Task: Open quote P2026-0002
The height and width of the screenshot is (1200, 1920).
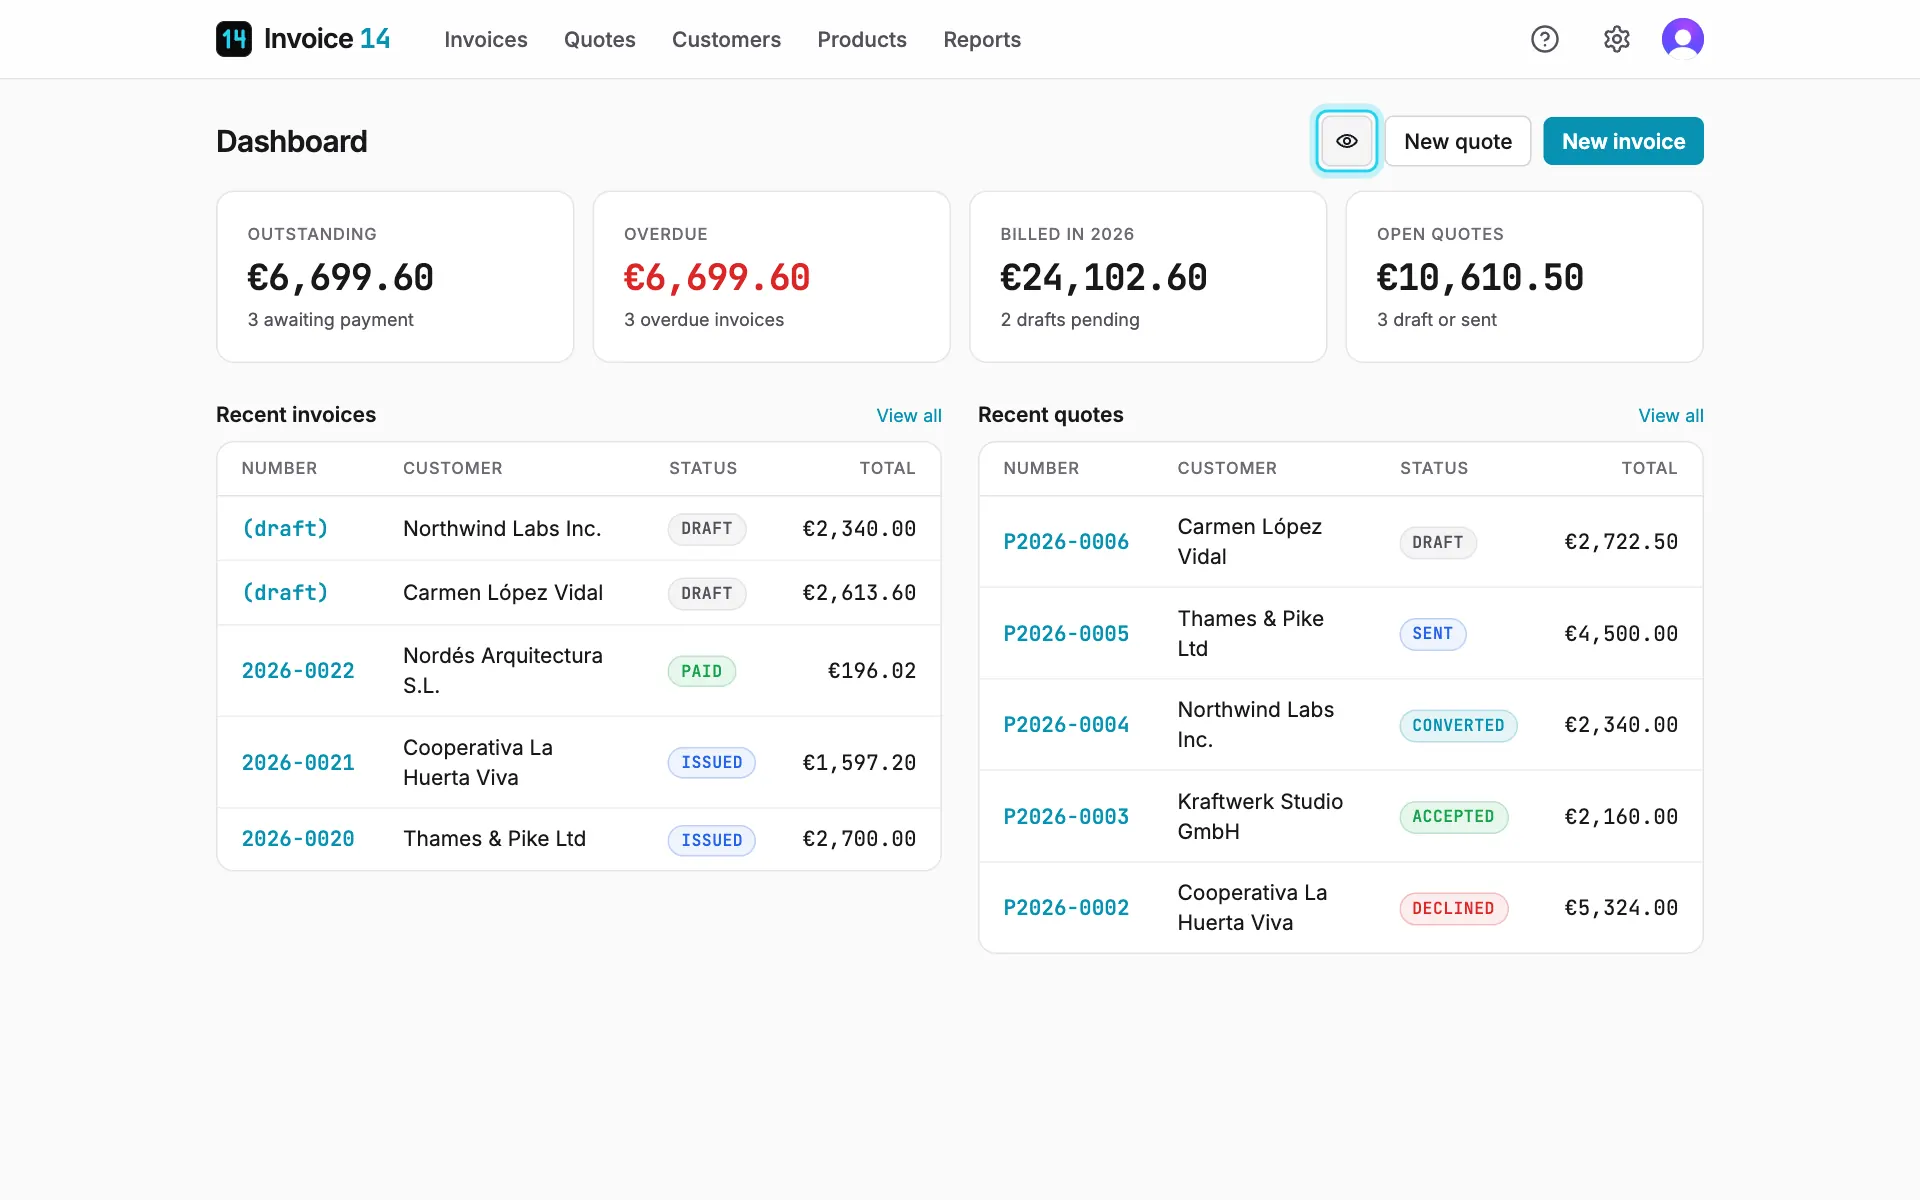Action: (1066, 907)
